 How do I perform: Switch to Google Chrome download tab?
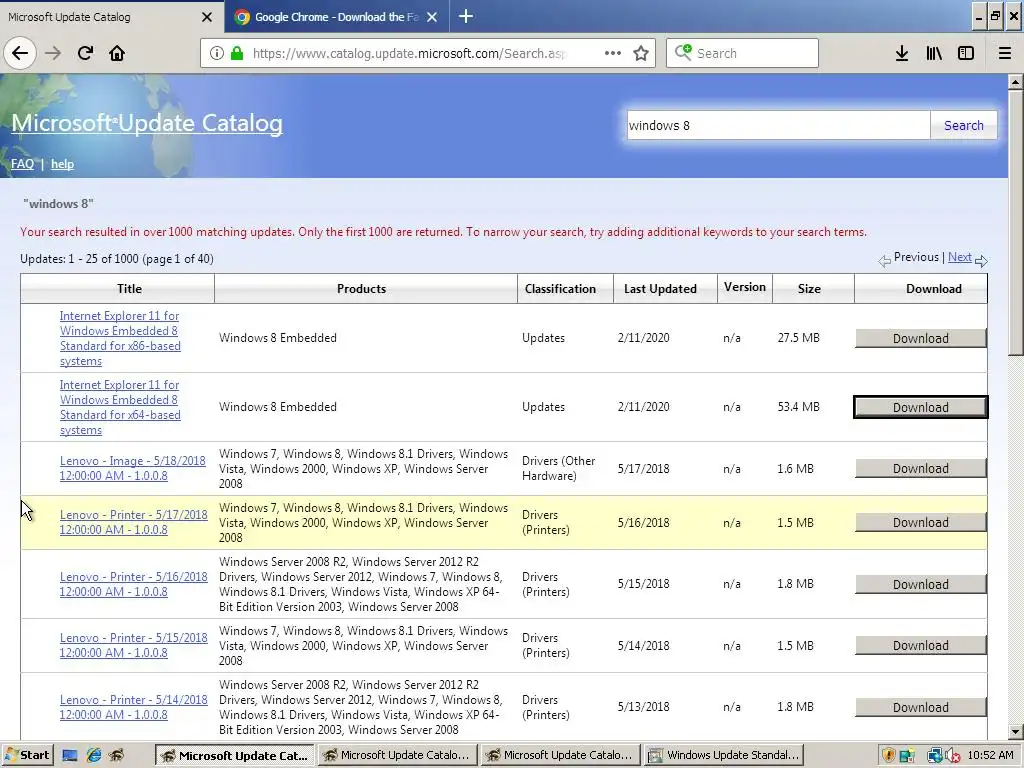[336, 17]
